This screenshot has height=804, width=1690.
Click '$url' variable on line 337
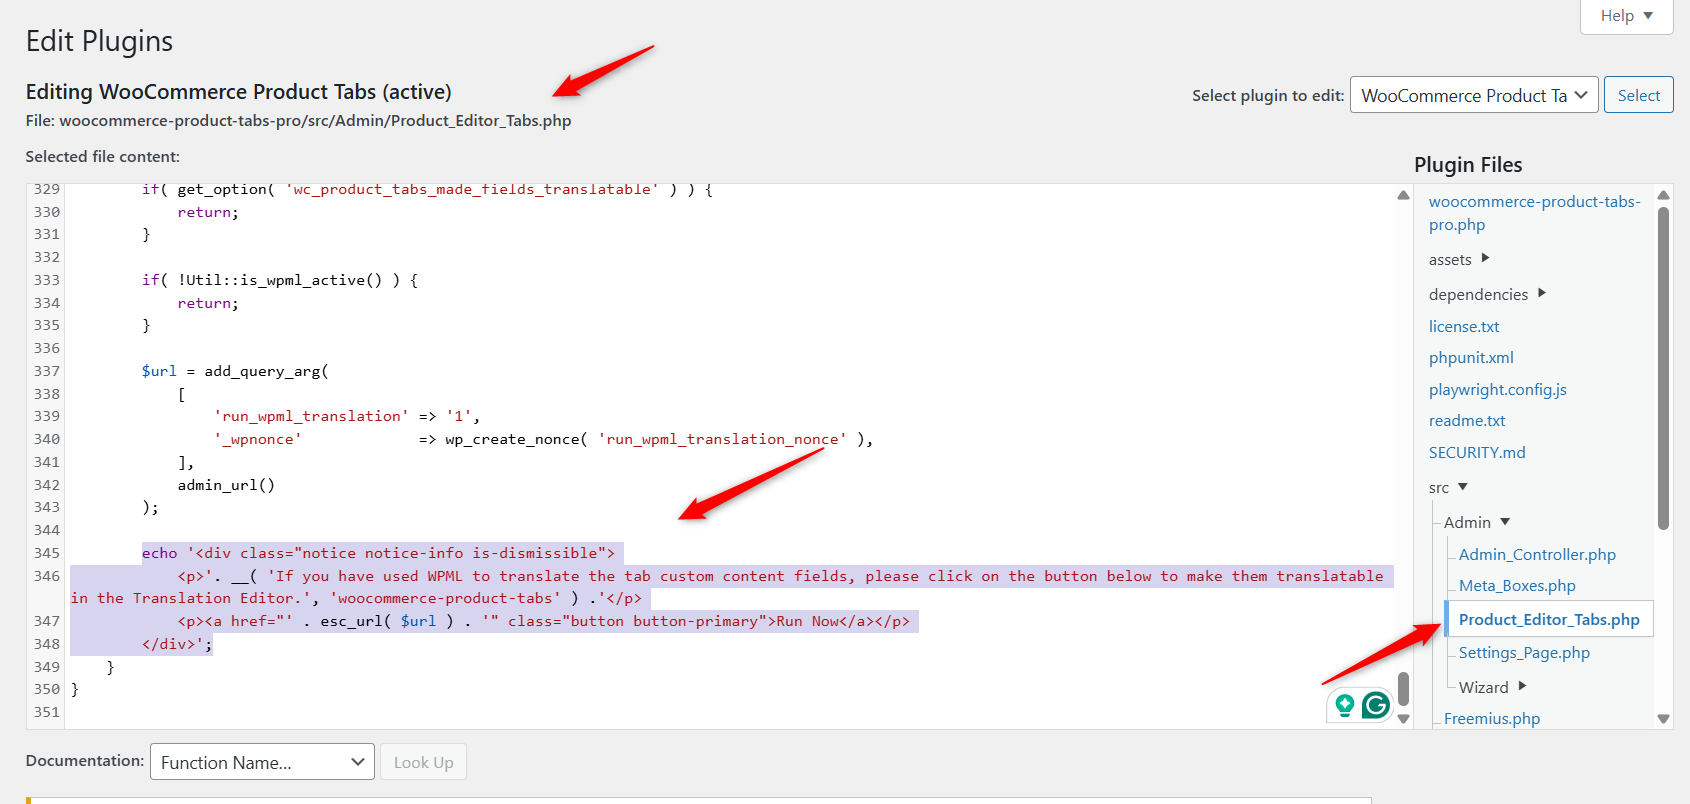(x=159, y=371)
